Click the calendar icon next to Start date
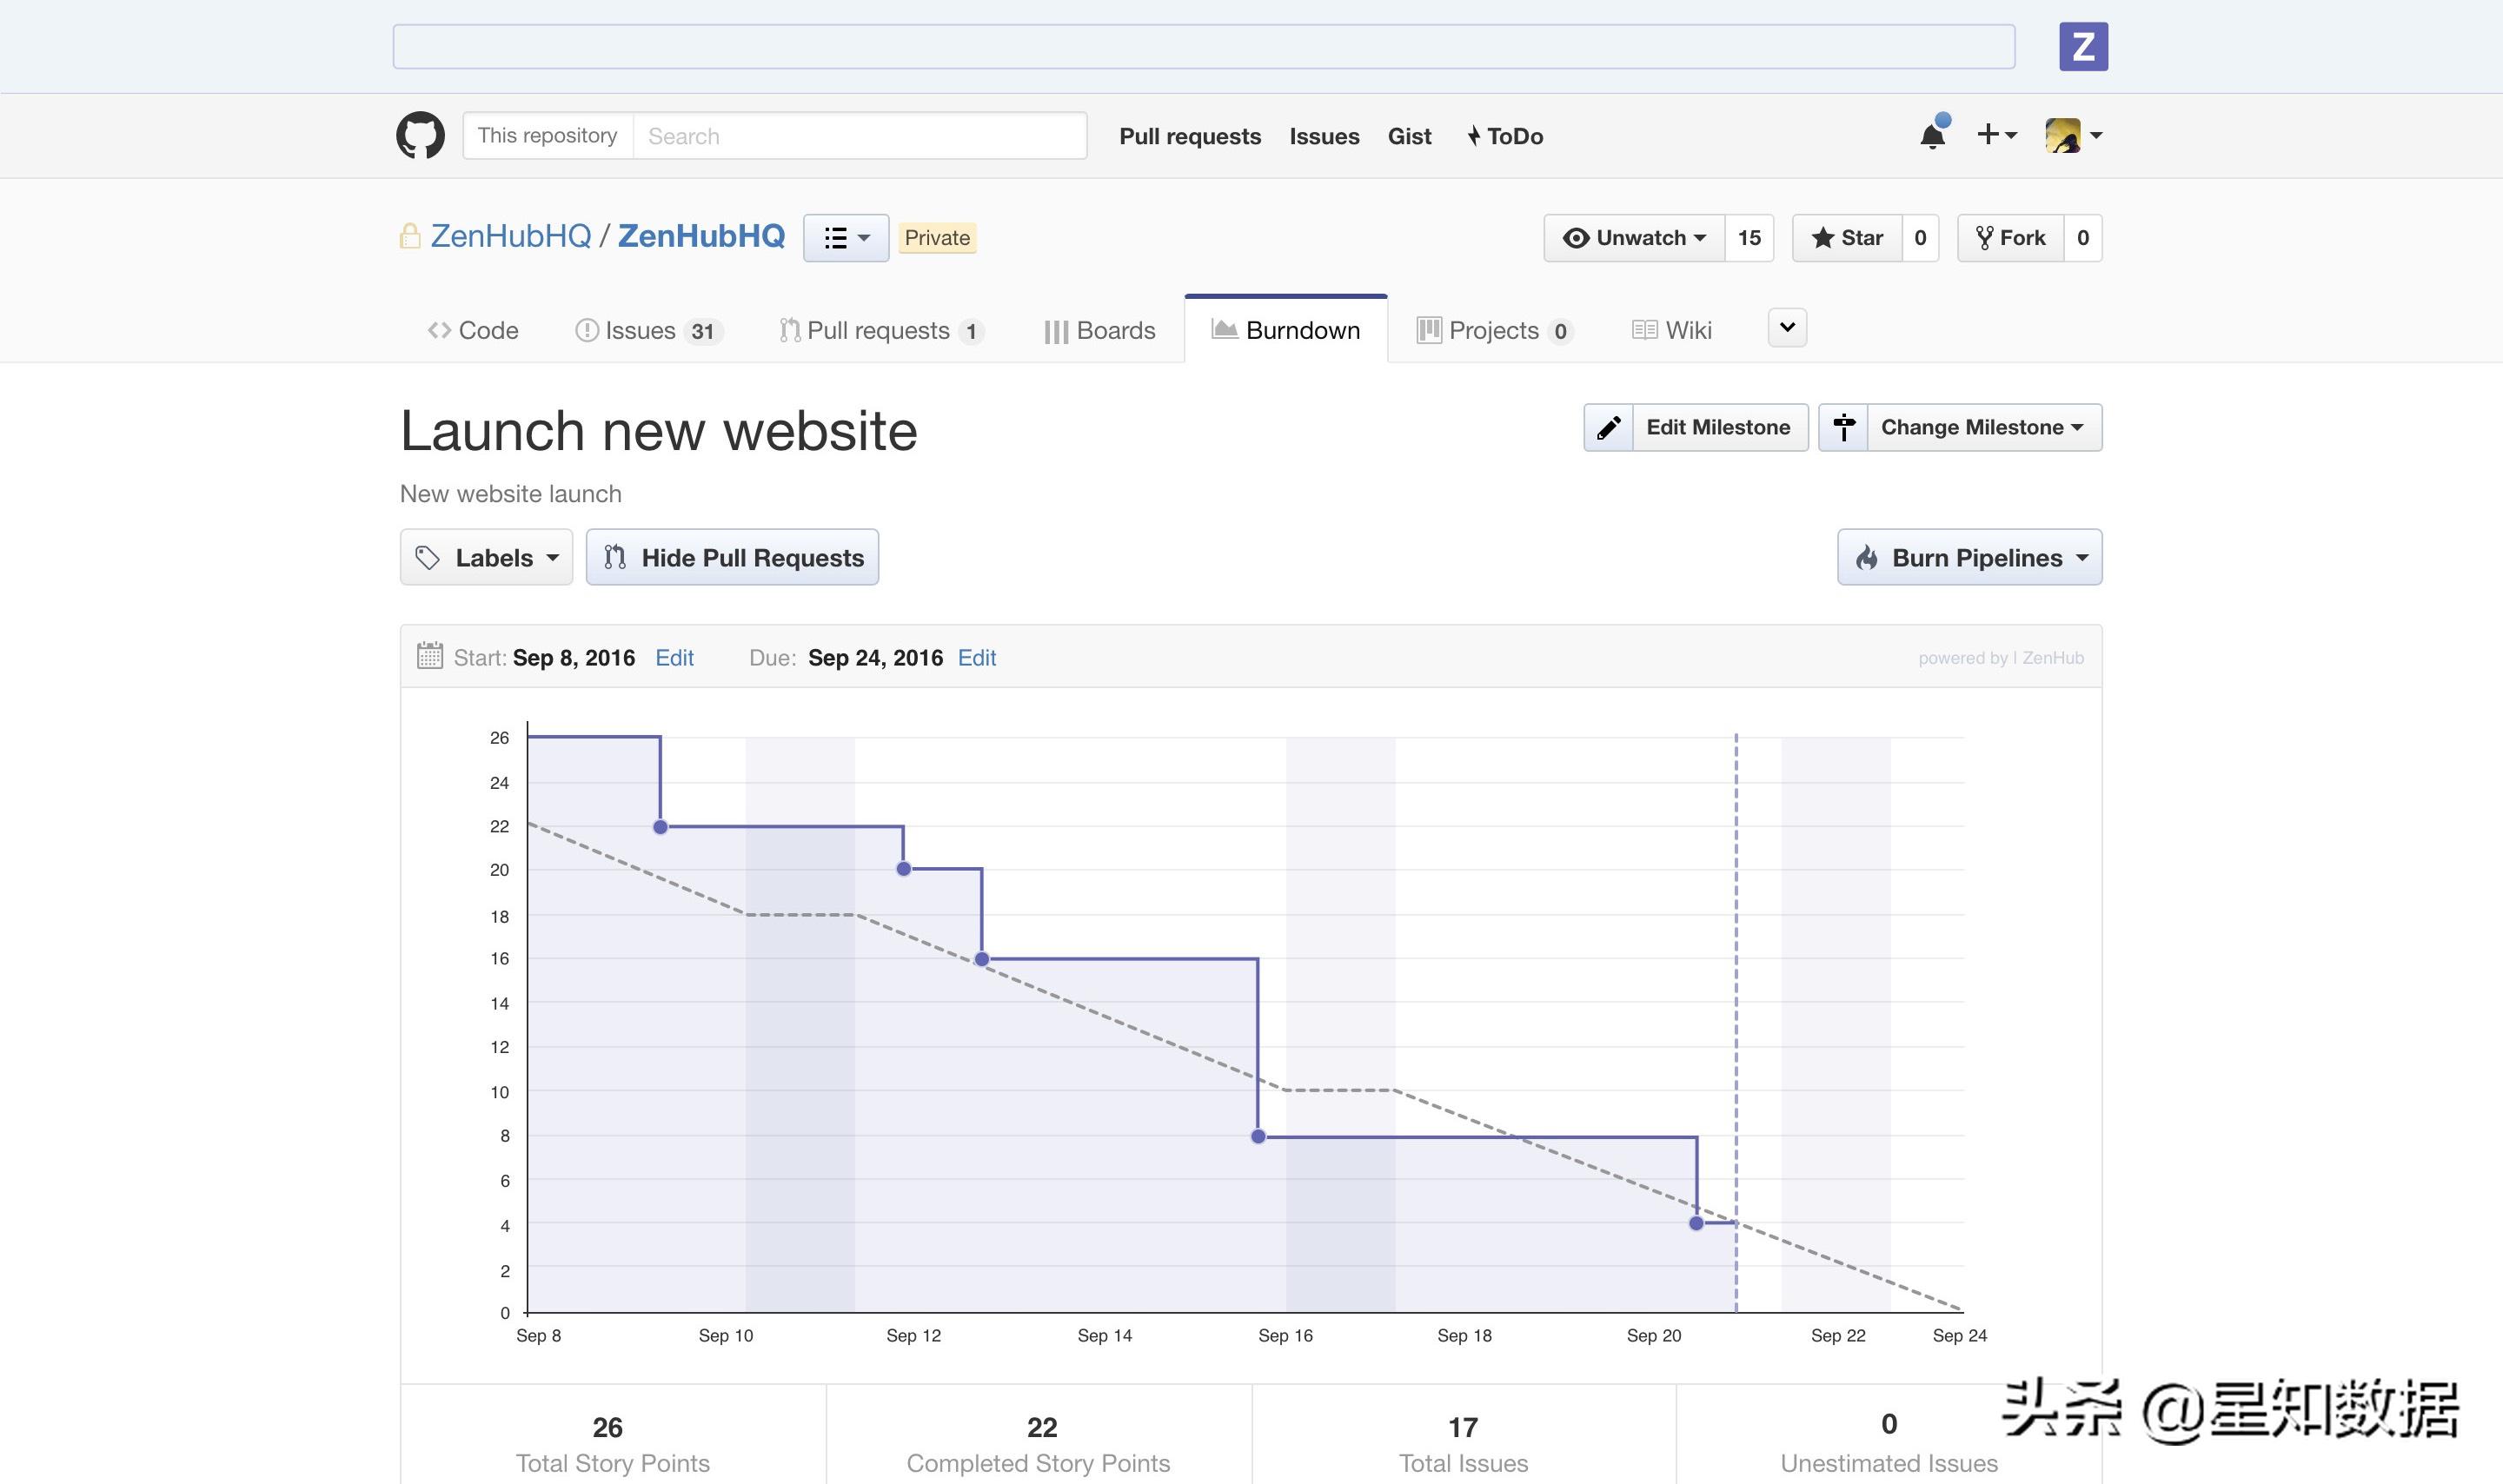Image resolution: width=2503 pixels, height=1484 pixels. tap(429, 656)
